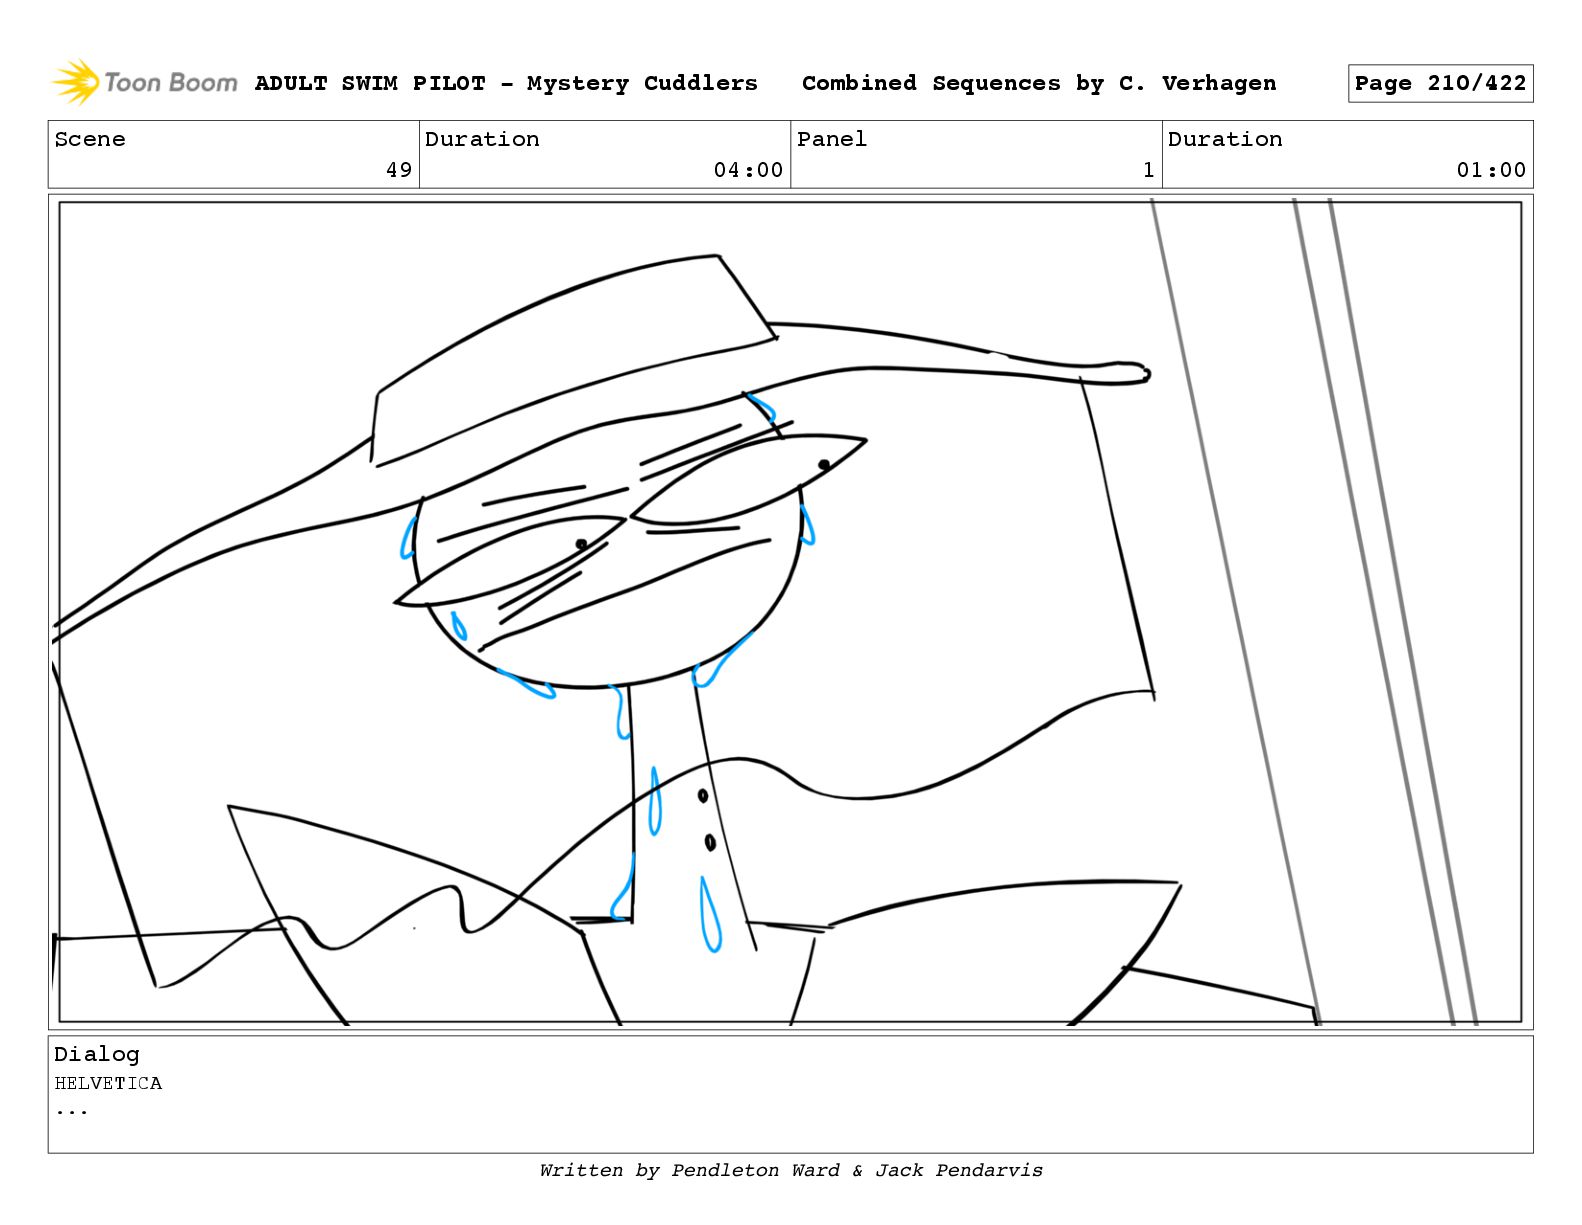Viewport: 1582px width, 1225px height.
Task: Click 'Combined Sequences by C. Verhagen' text
Action: point(1039,83)
